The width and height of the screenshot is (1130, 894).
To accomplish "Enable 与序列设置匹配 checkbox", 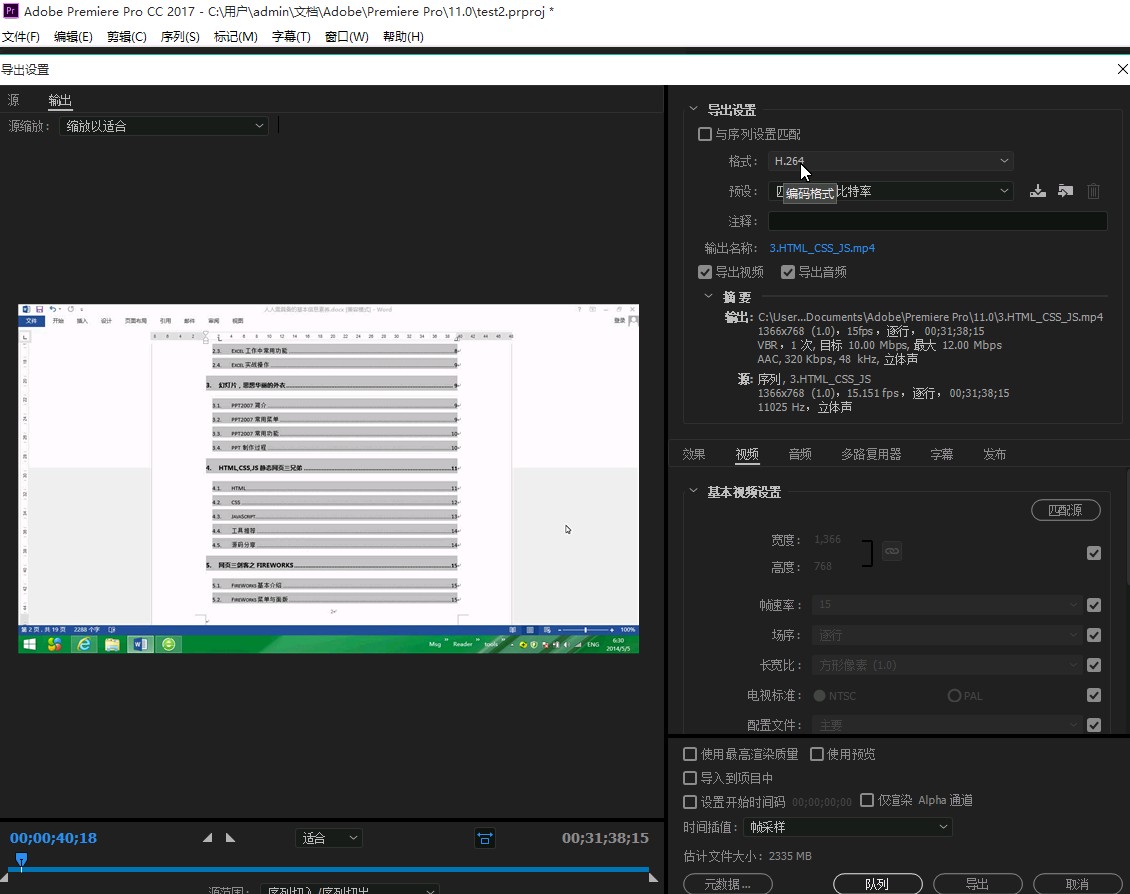I will [705, 134].
